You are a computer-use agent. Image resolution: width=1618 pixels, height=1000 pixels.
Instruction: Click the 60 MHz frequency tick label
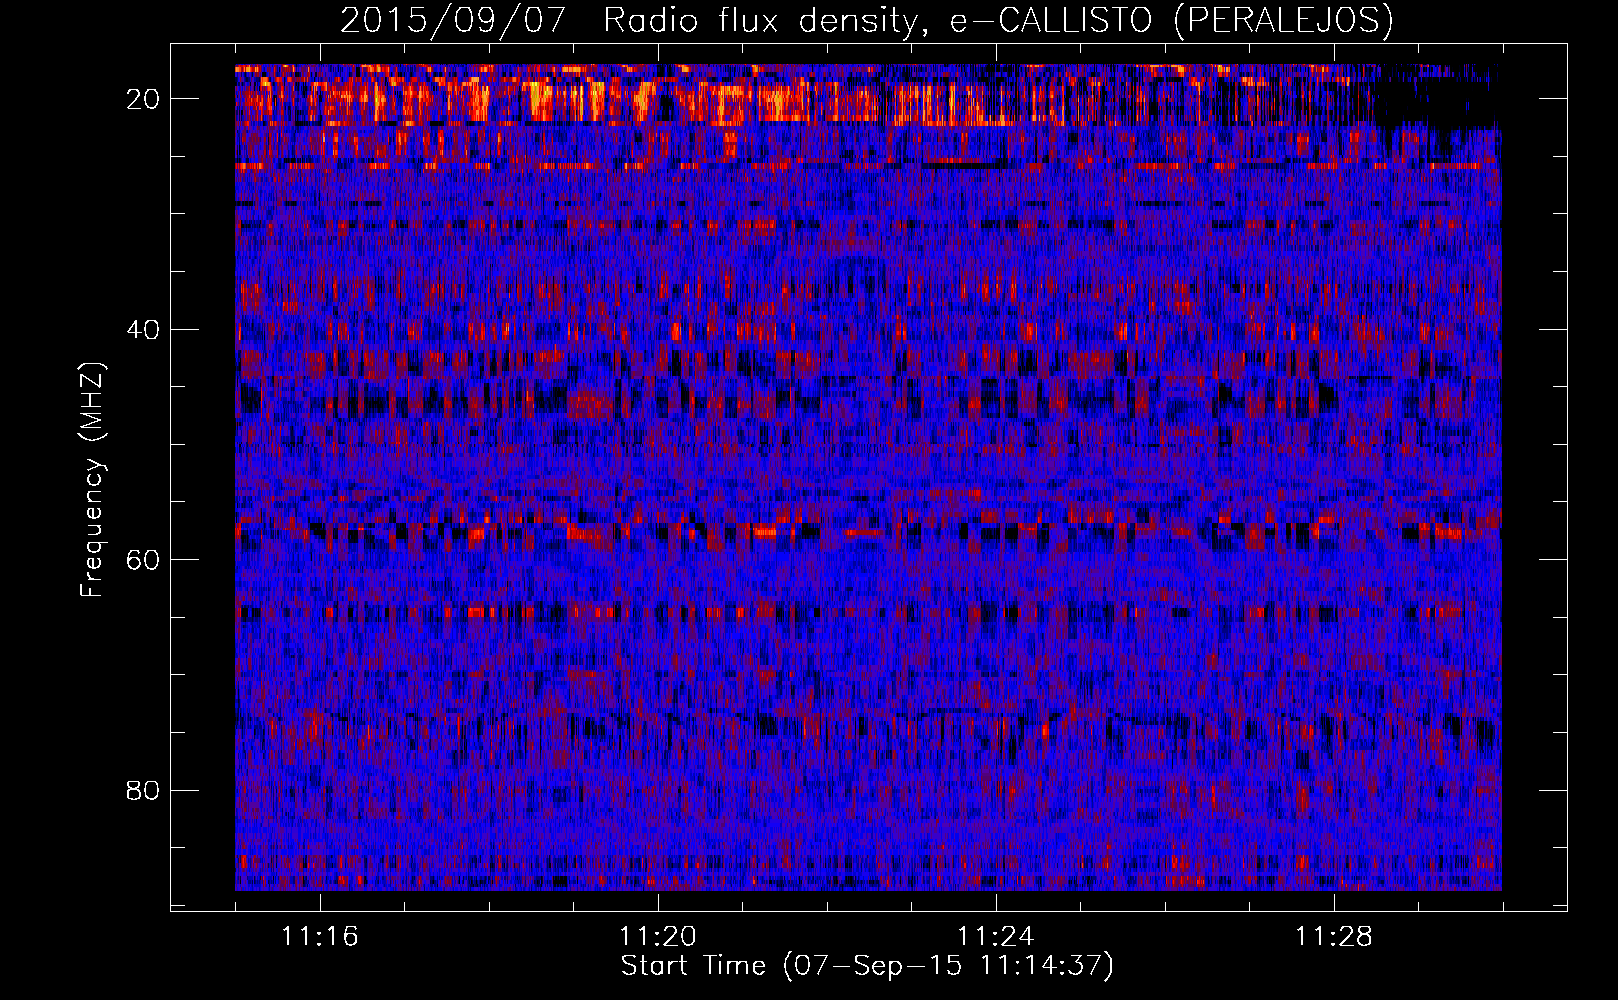pyautogui.click(x=144, y=559)
